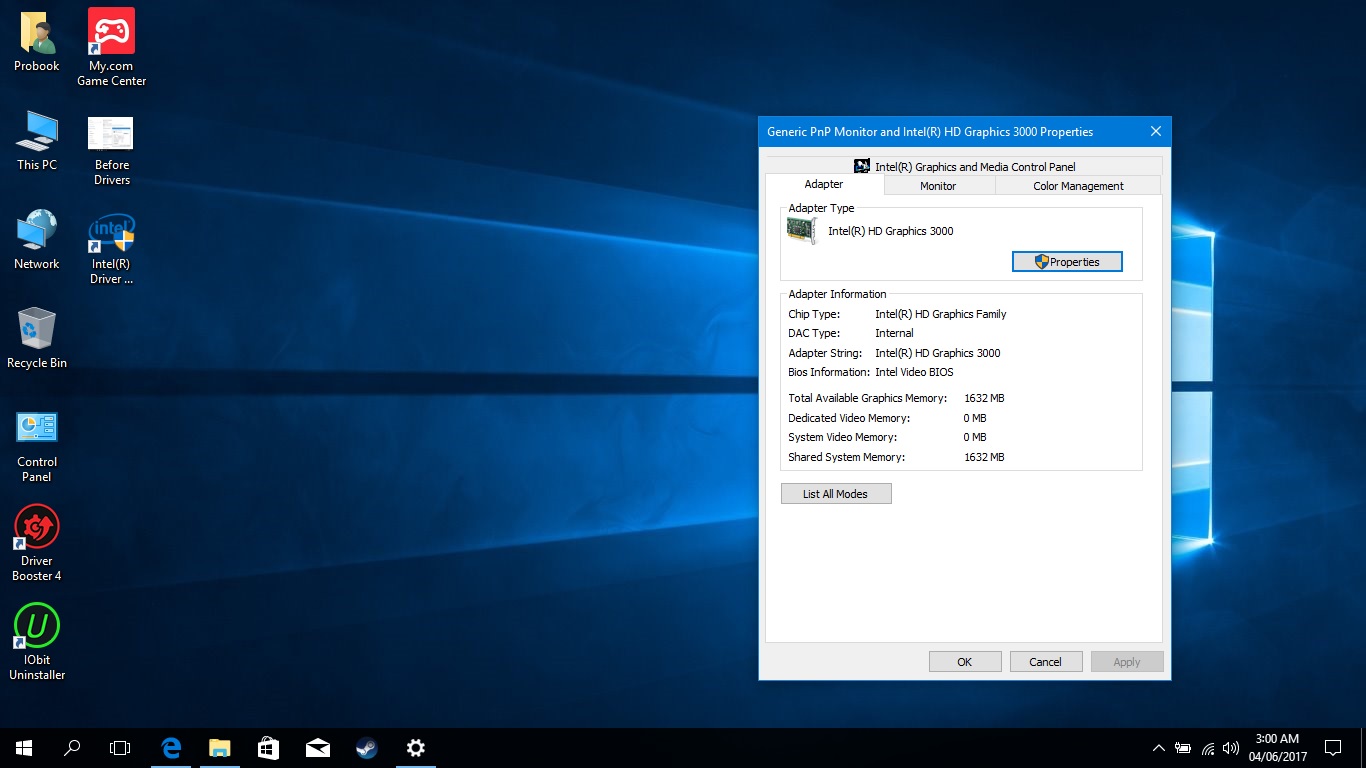Click the DAC Type value Internal
This screenshot has height=768, width=1366.
click(x=895, y=333)
